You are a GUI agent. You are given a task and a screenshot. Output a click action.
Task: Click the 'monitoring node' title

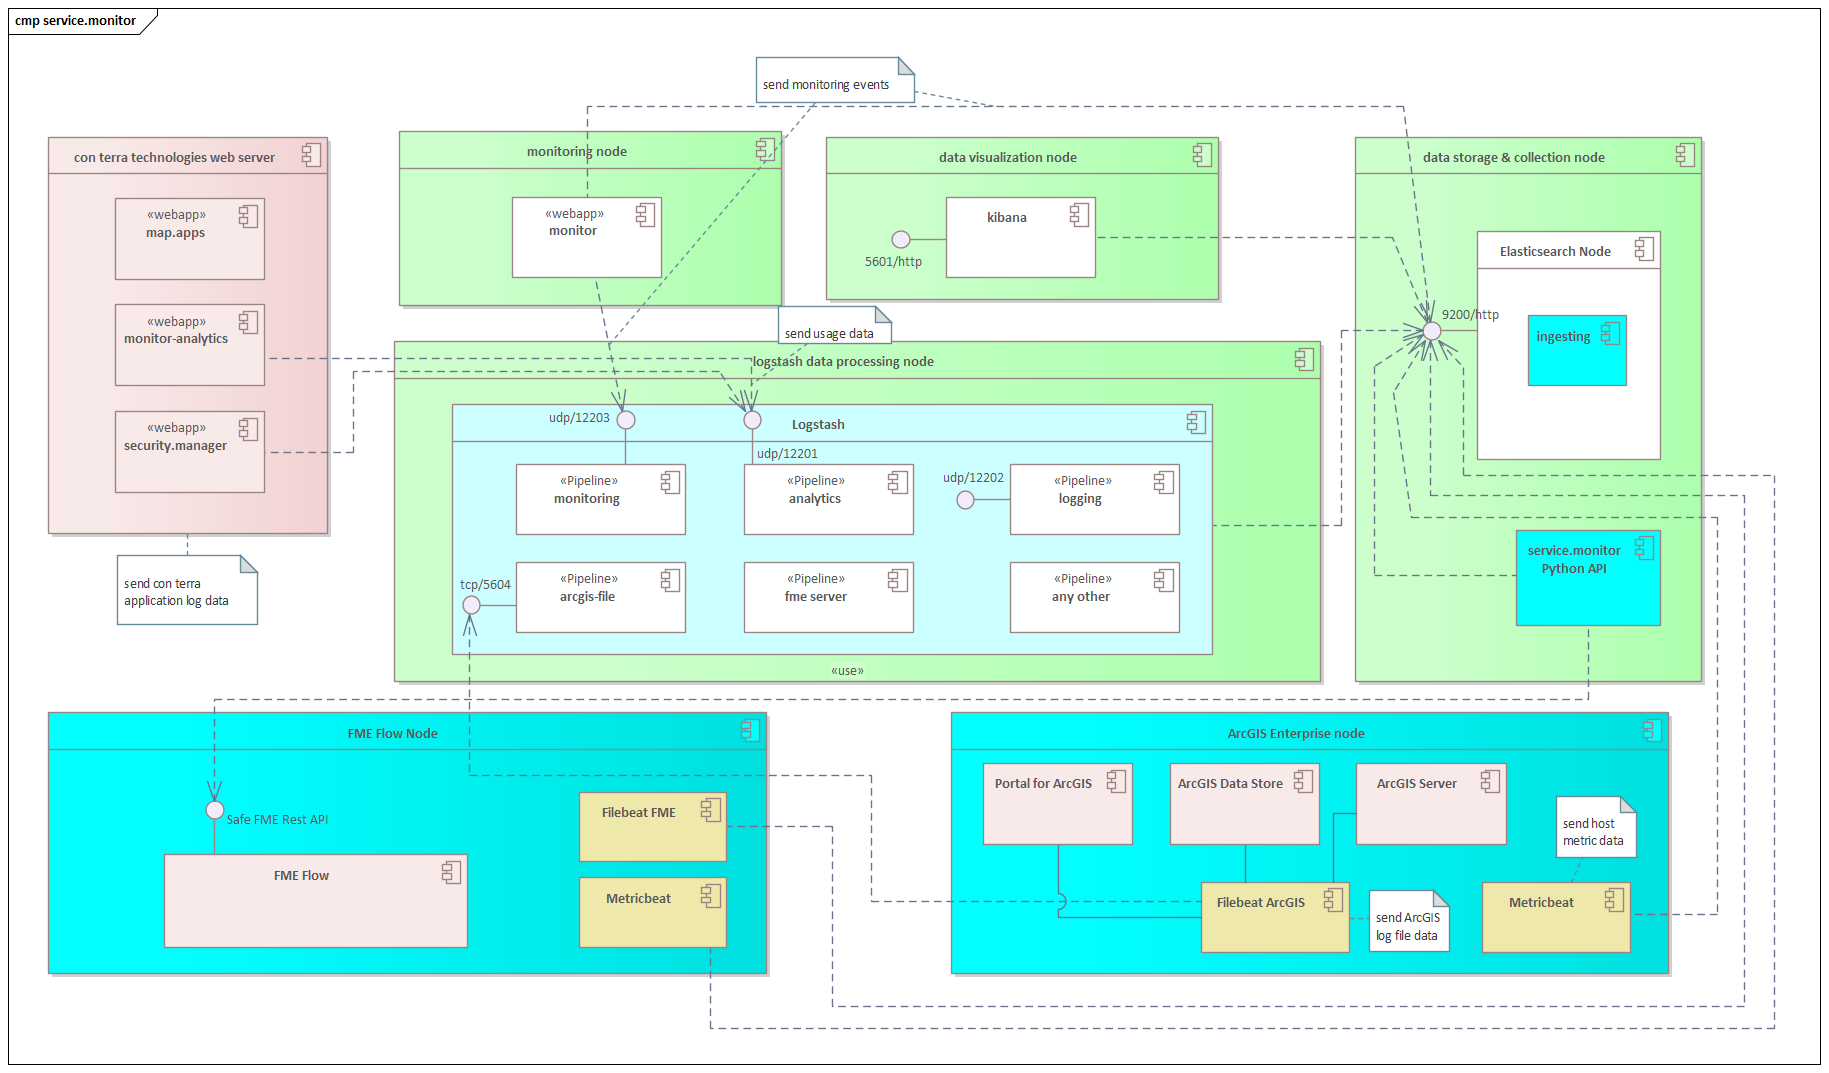pos(577,151)
